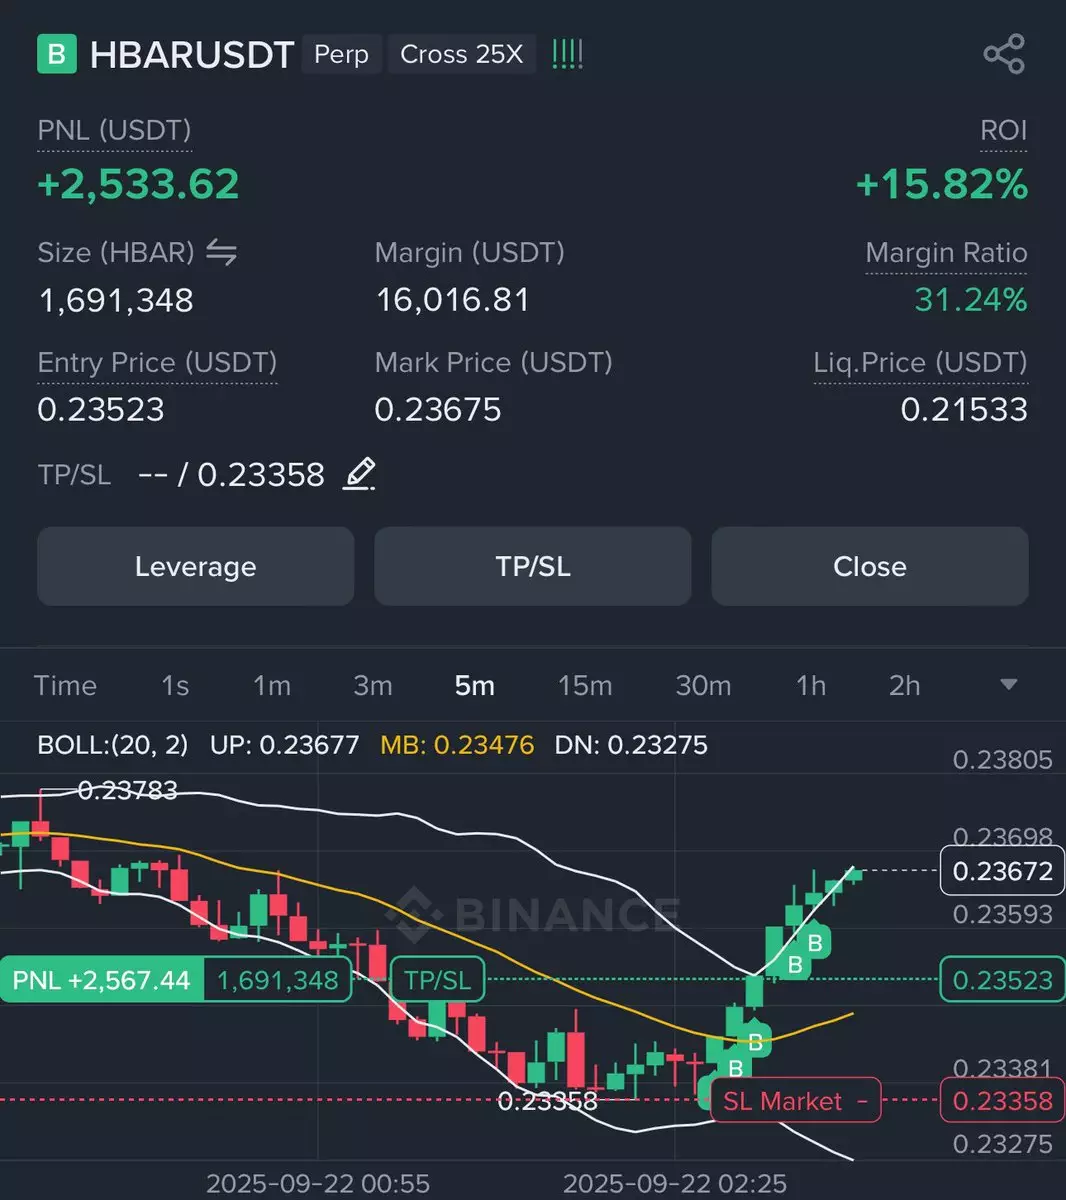Tap the 0.23783 high price marker
The width and height of the screenshot is (1066, 1200).
[x=127, y=791]
